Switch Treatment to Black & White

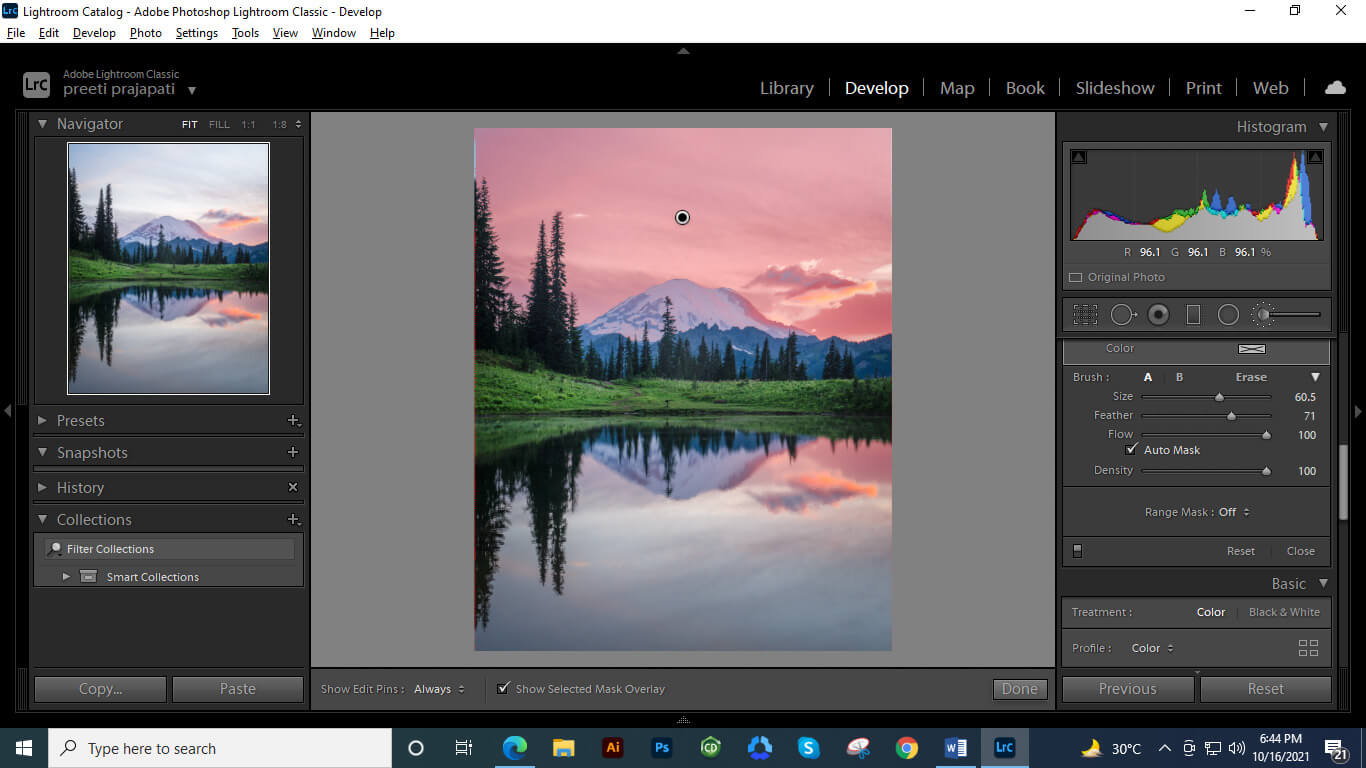(x=1284, y=612)
